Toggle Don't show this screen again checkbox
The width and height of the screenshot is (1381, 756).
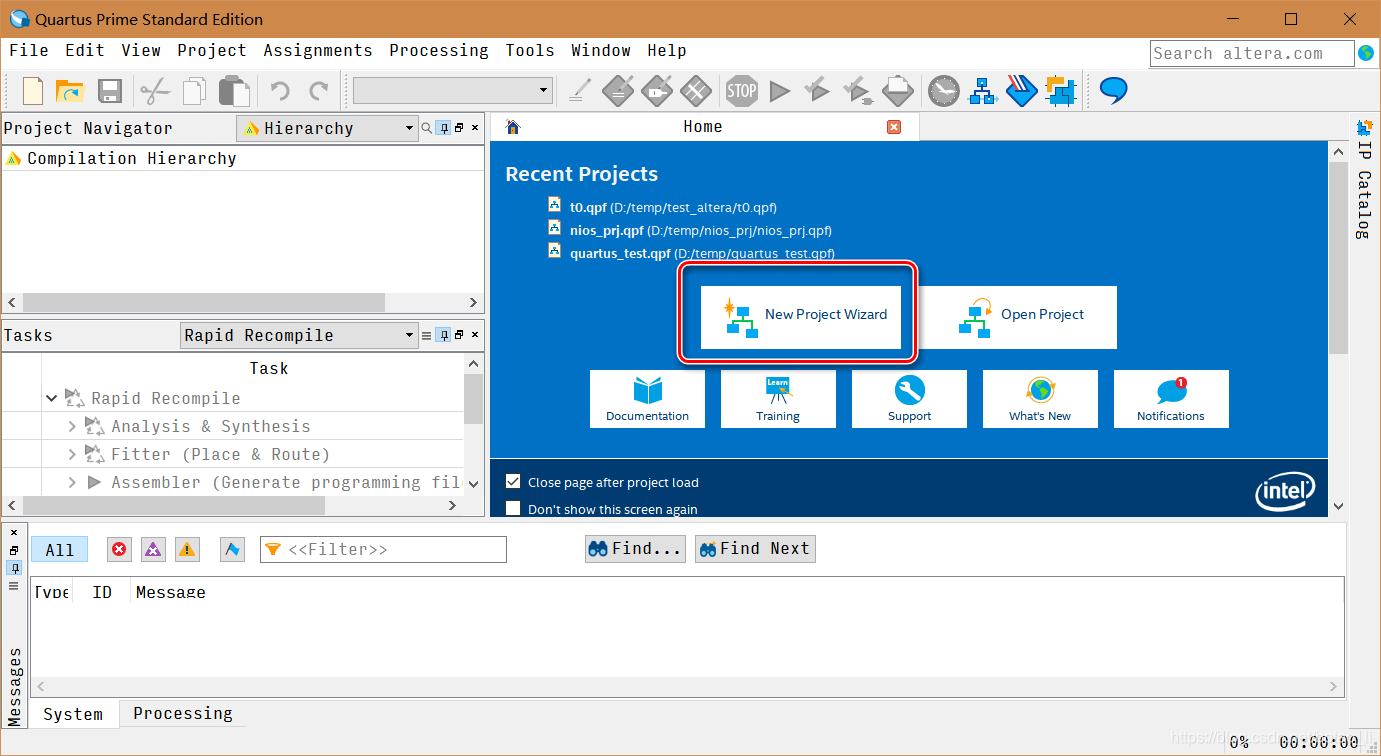tap(513, 509)
